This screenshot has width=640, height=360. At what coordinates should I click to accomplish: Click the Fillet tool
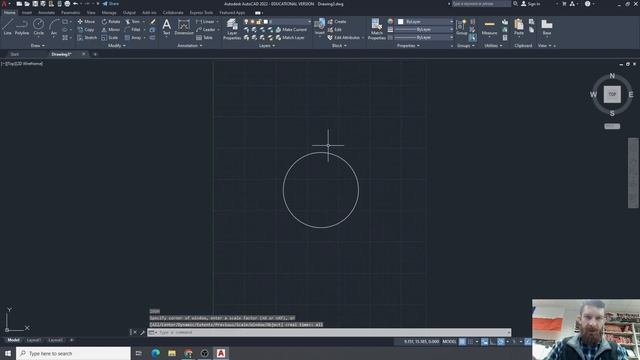(133, 29)
